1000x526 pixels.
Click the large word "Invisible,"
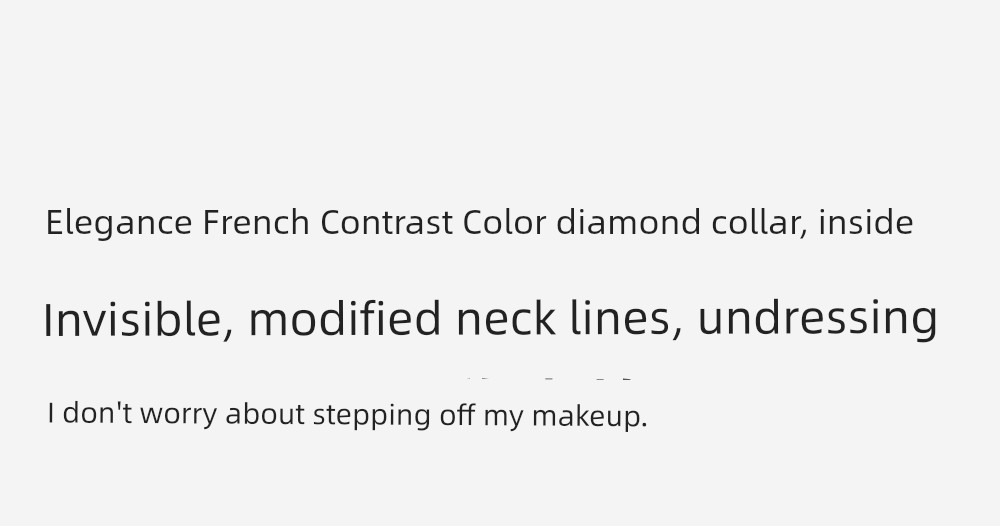(139, 319)
